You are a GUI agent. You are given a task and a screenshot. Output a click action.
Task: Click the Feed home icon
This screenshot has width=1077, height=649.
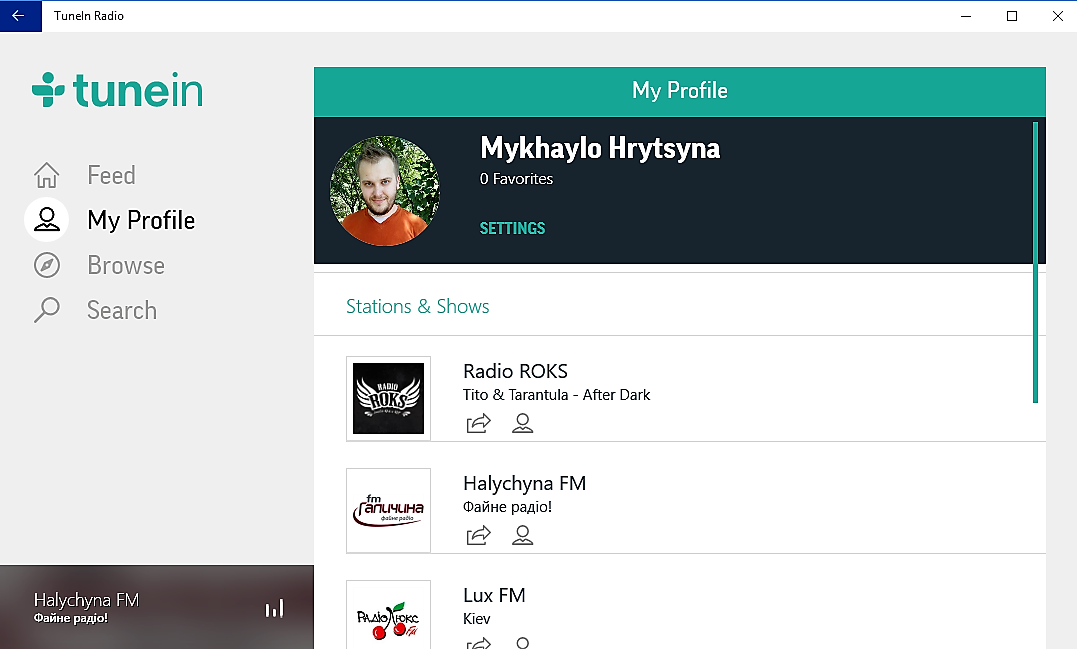point(46,175)
